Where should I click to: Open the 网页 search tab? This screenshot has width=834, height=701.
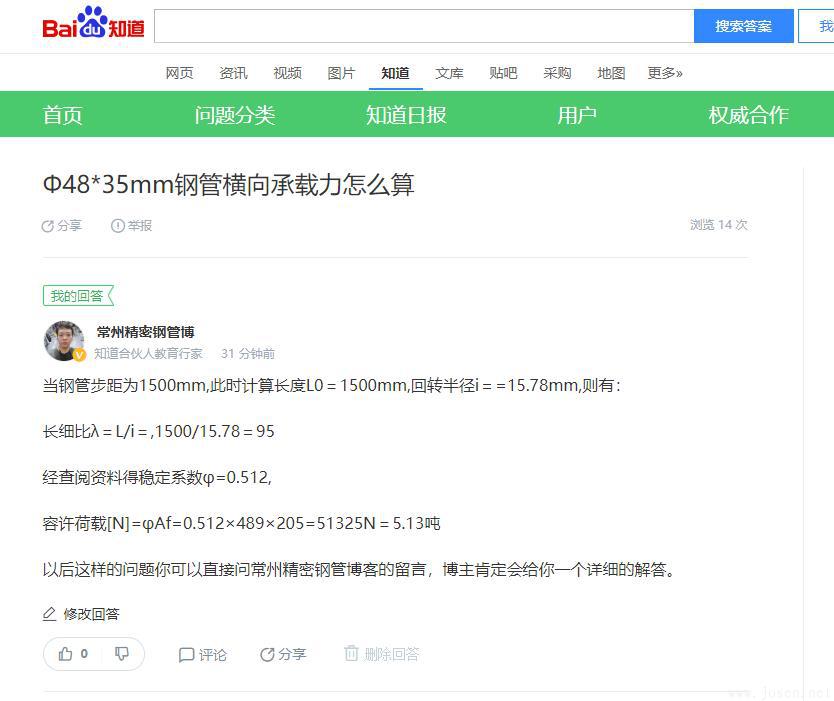click(179, 73)
